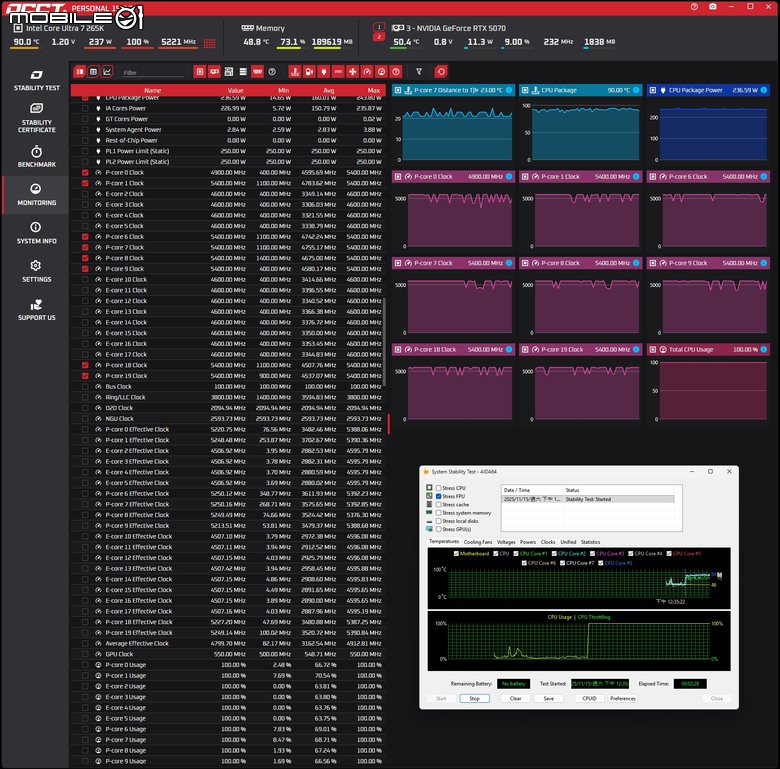Open the Statistics tab in AIDA64

coord(591,542)
